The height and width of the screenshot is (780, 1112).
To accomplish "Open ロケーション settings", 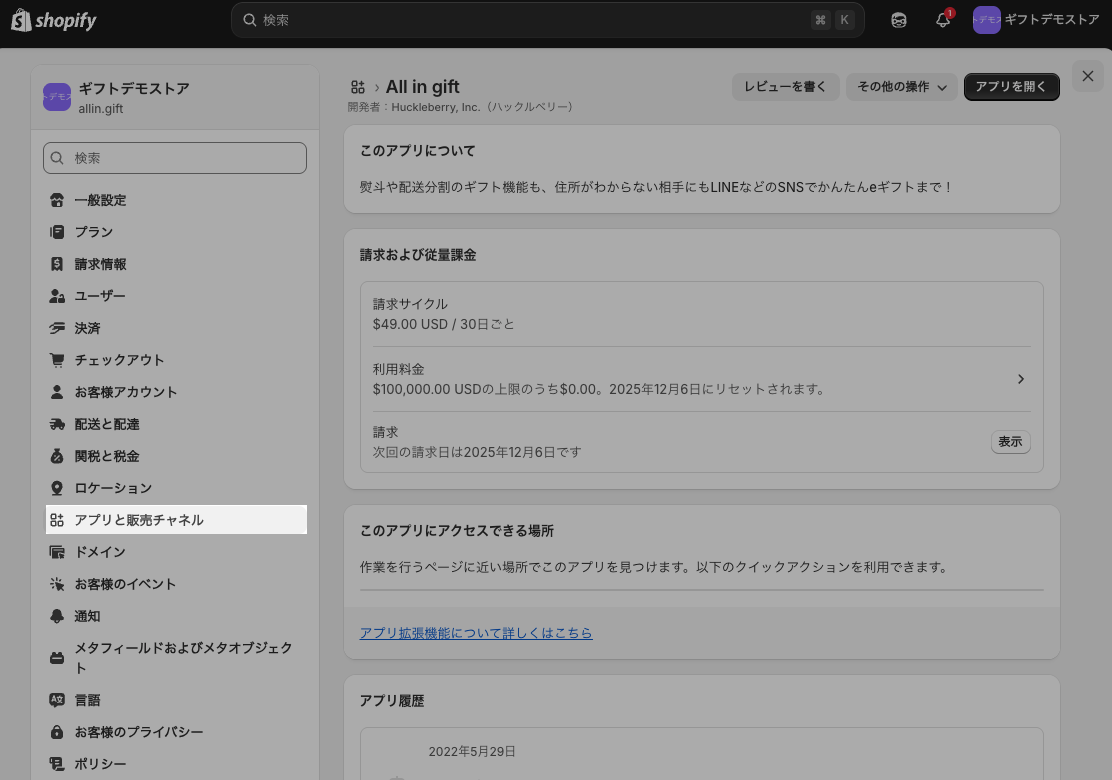I will [x=113, y=488].
